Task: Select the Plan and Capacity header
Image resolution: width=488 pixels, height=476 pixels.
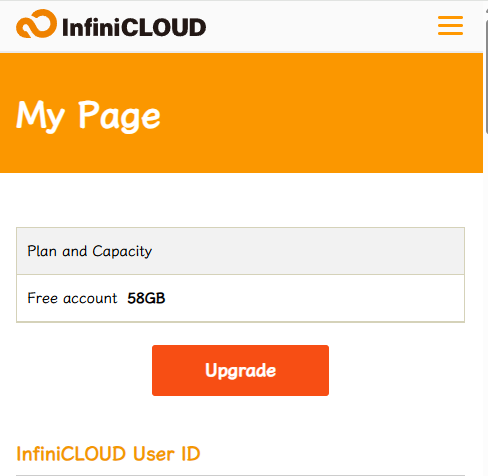Action: point(240,251)
